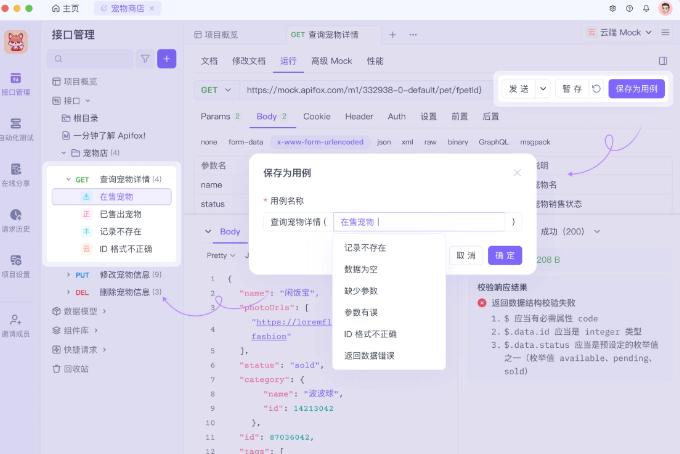680x454 pixels.
Task: Add a new tab with the plus icon
Action: point(392,35)
